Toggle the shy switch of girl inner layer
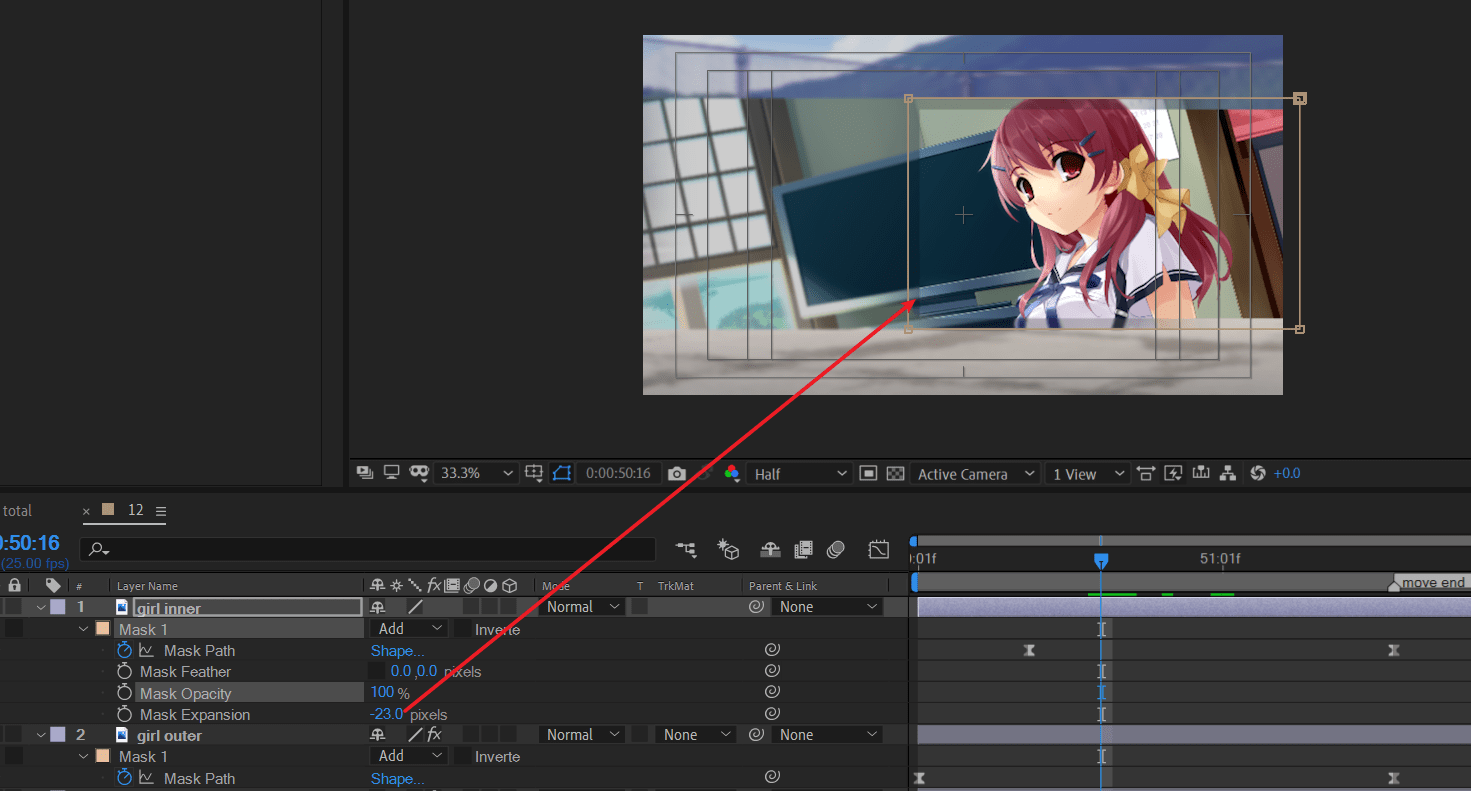Viewport: 1471px width, 791px height. click(x=378, y=607)
